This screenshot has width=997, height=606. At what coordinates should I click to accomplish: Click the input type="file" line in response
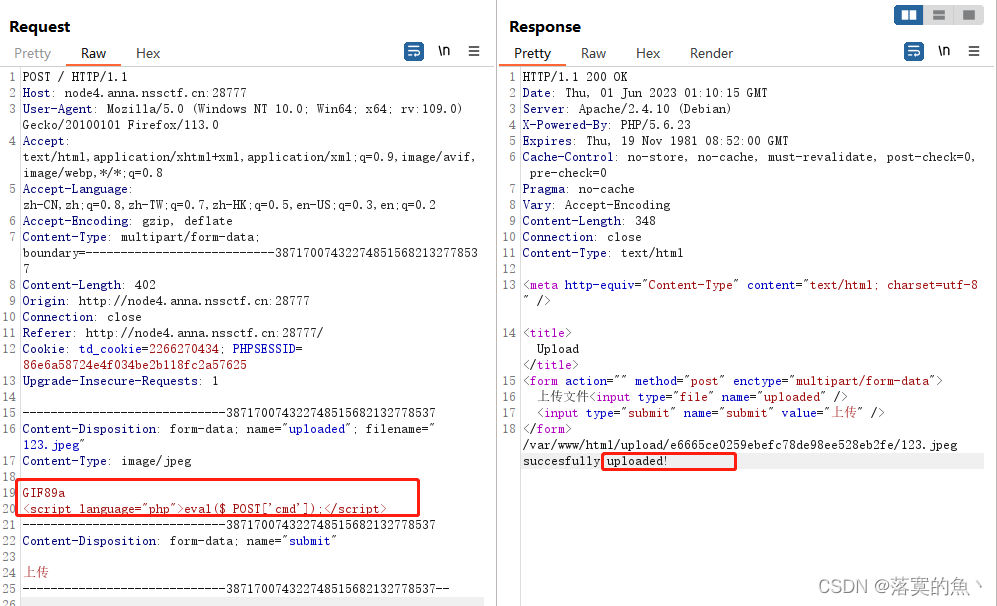pos(692,397)
